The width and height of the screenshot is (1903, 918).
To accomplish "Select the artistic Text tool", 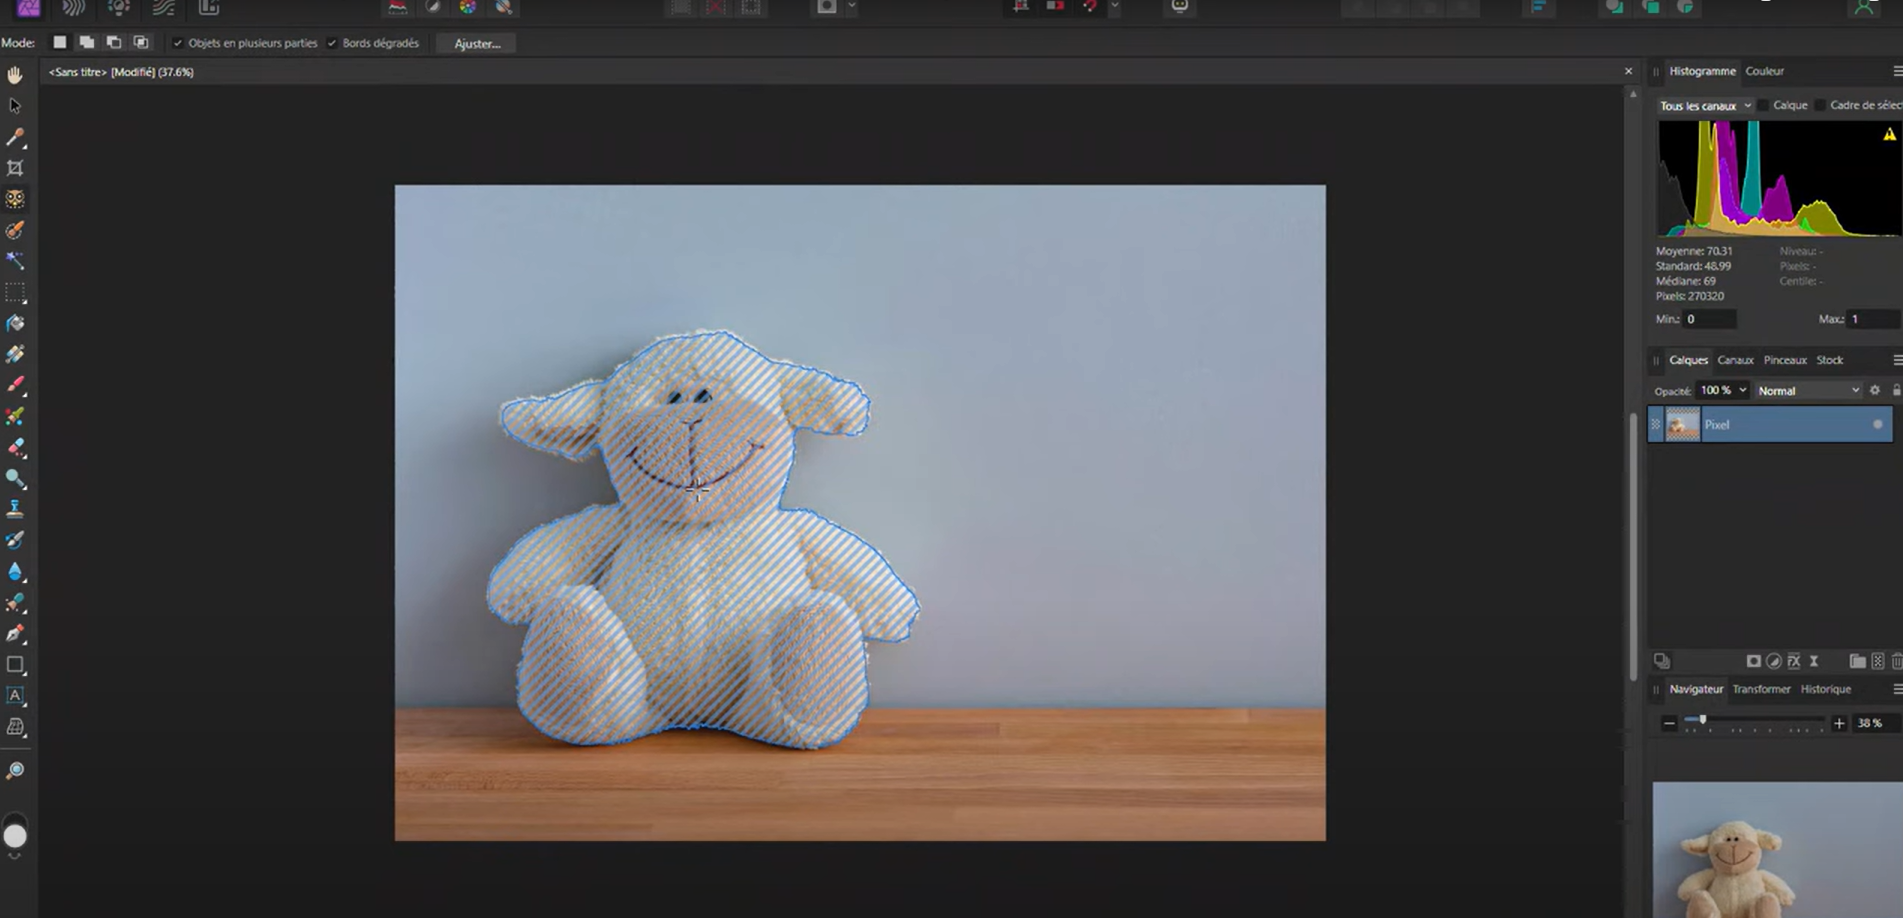I will pos(15,695).
